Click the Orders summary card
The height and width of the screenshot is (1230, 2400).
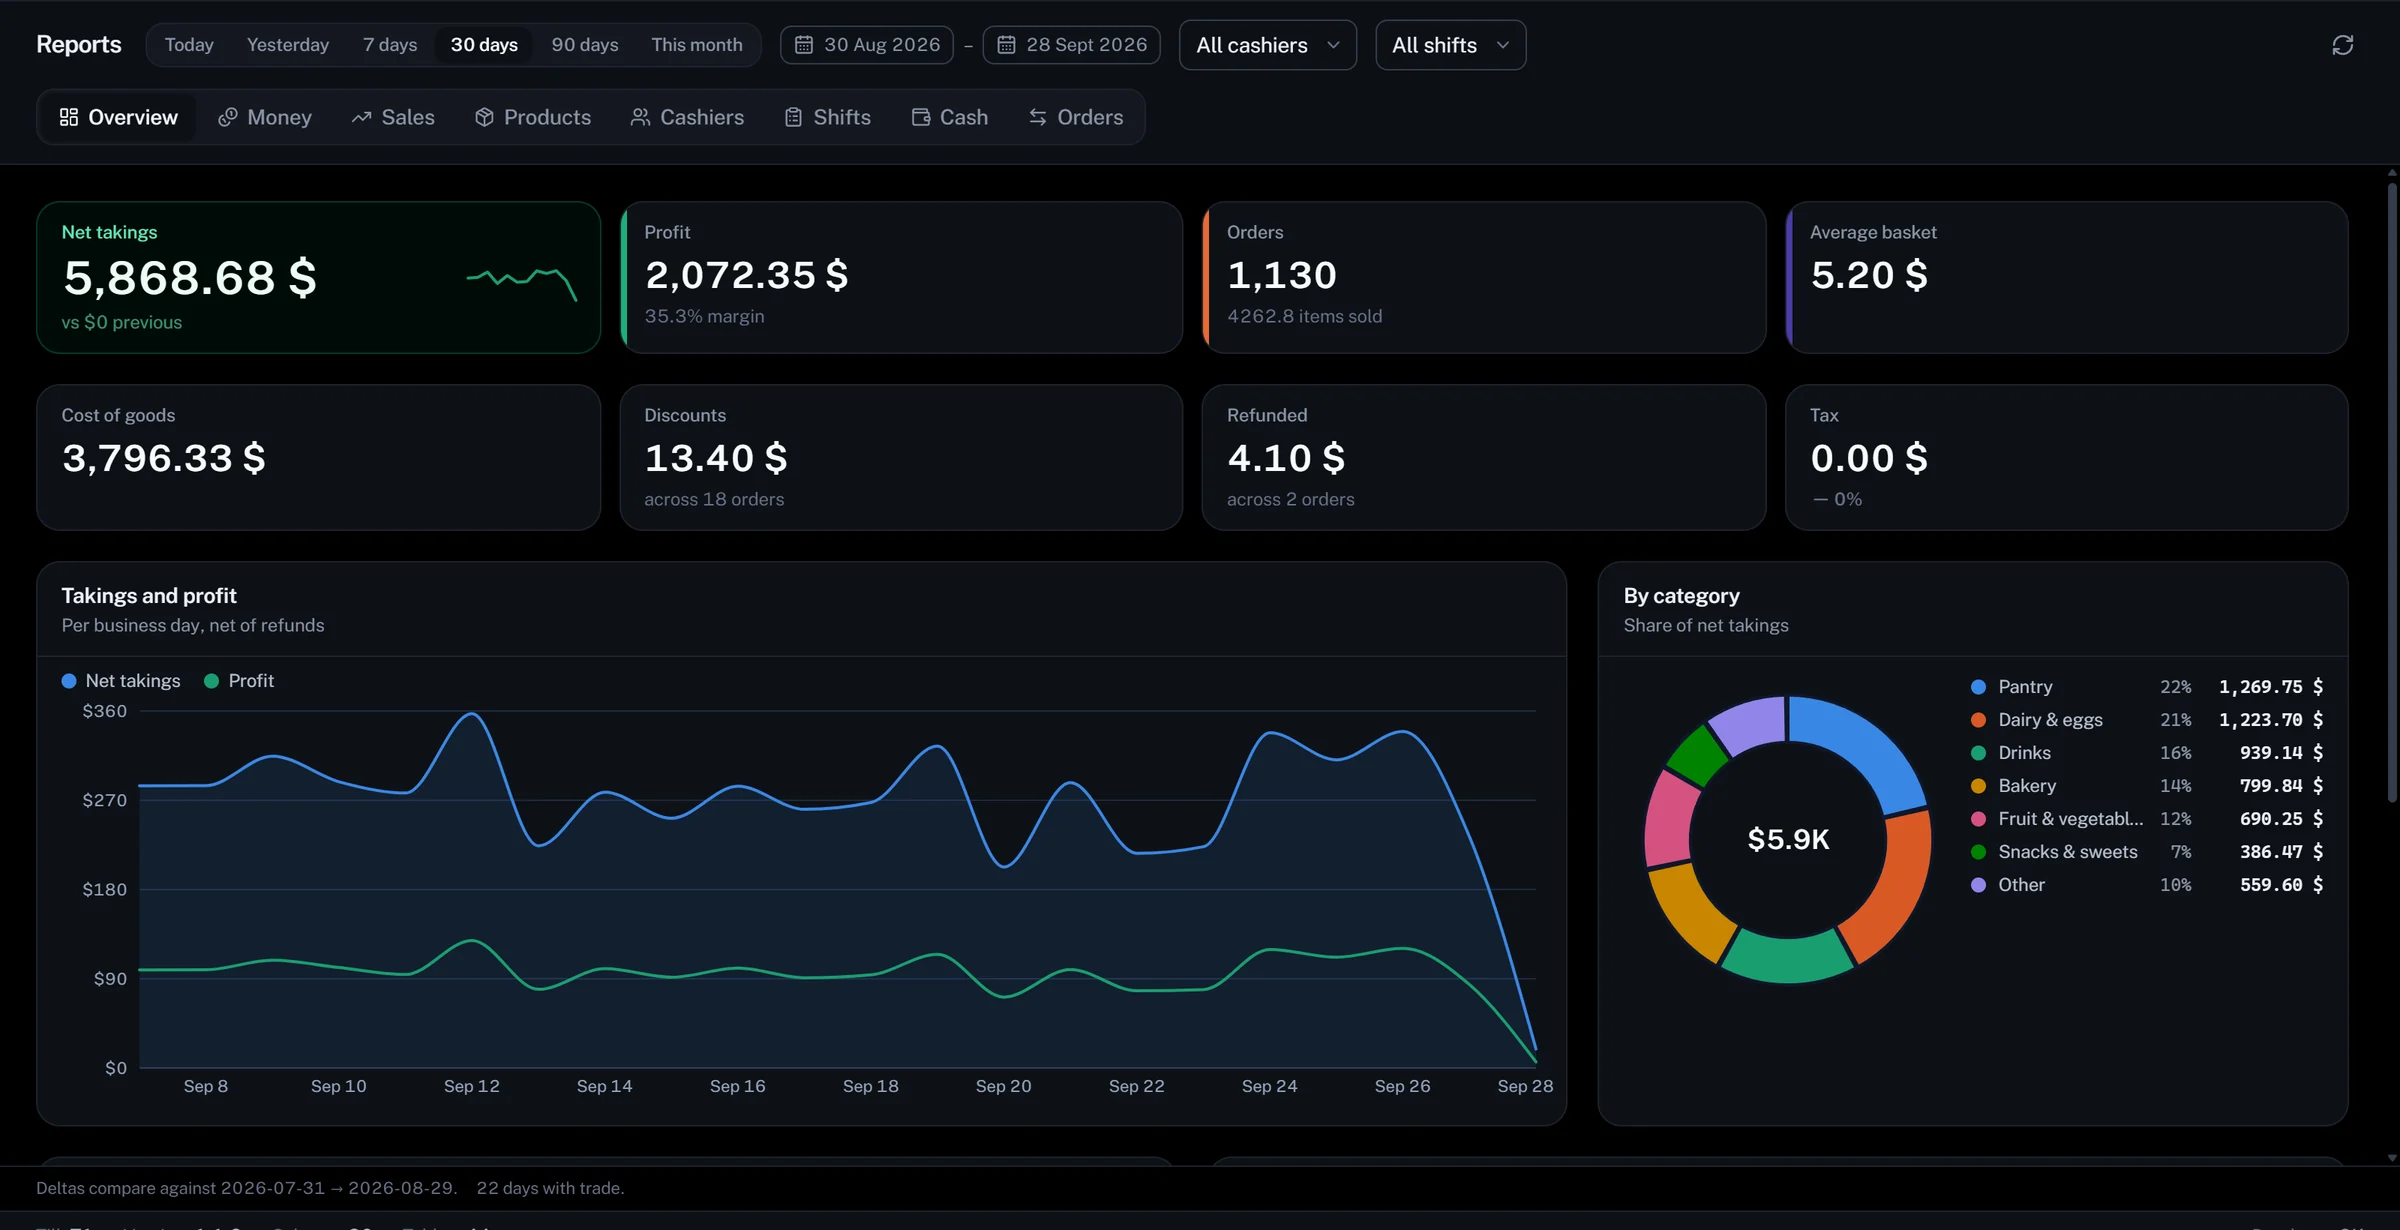tap(1484, 277)
